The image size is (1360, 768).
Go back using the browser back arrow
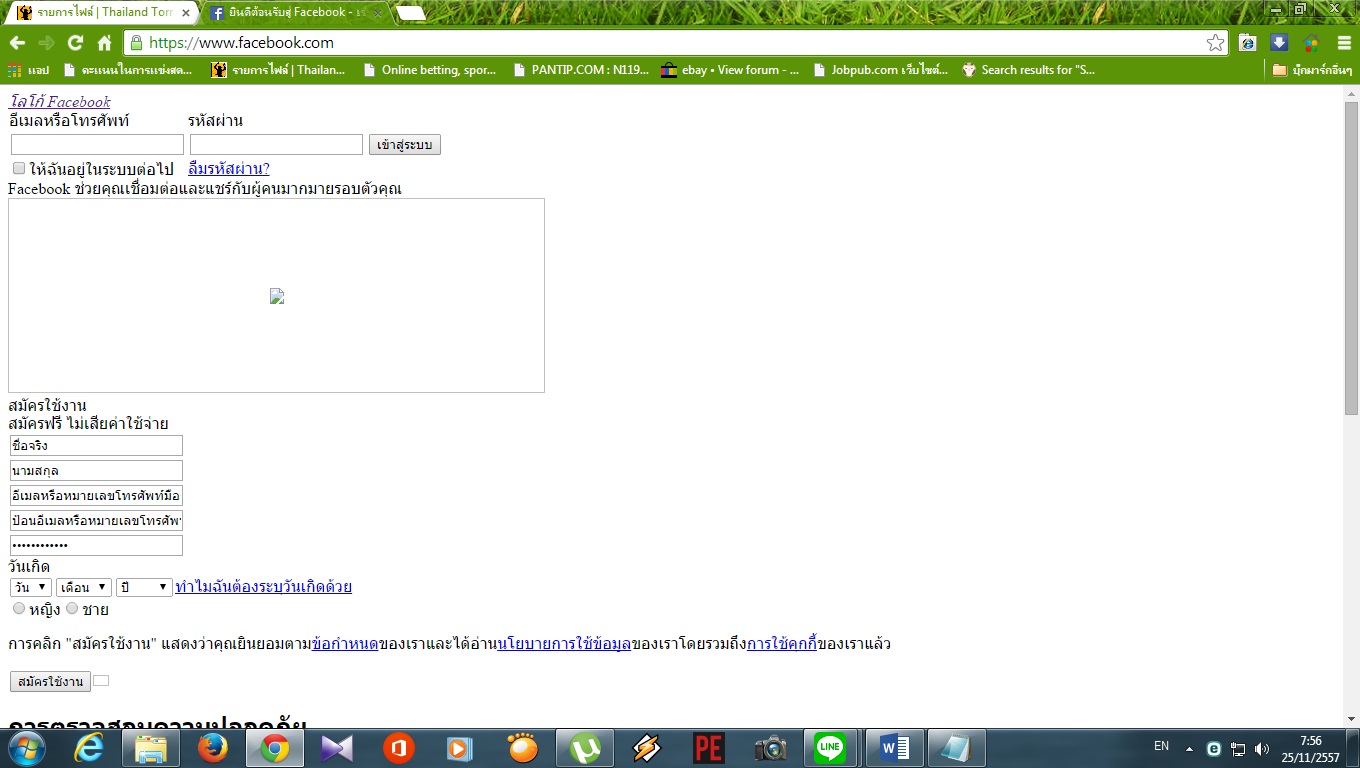pyautogui.click(x=17, y=43)
